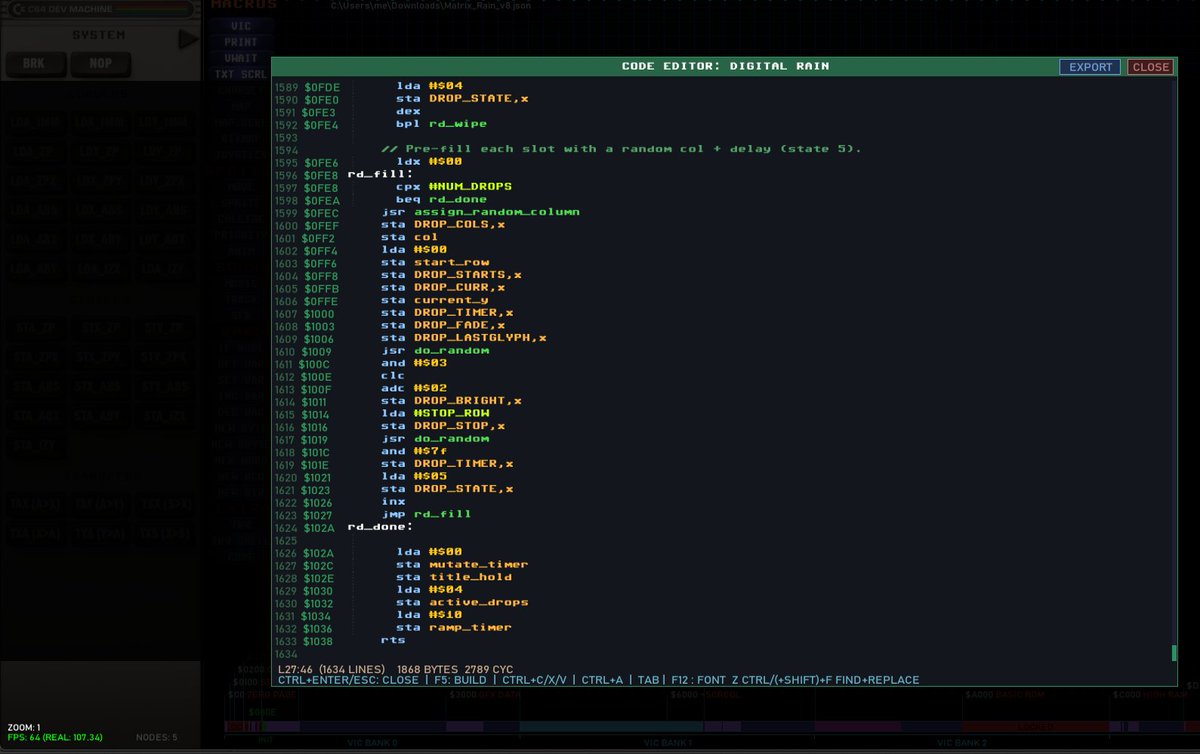Select the PRINT macro
1200x754 pixels.
click(240, 42)
